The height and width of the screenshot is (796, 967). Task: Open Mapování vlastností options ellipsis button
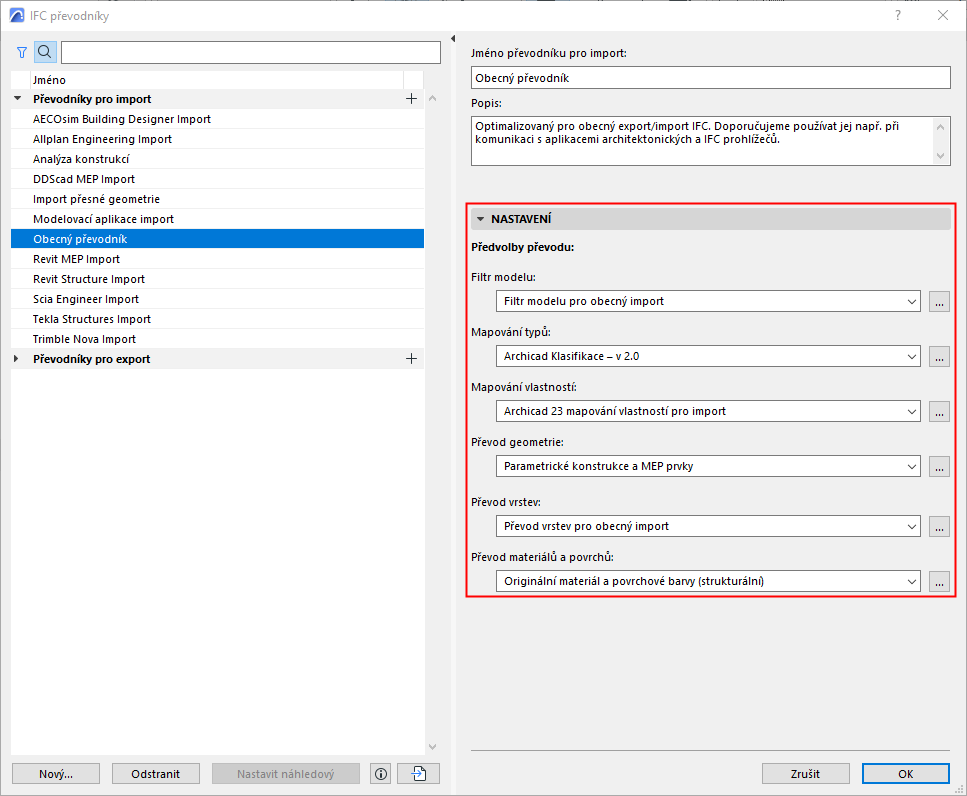pos(939,411)
